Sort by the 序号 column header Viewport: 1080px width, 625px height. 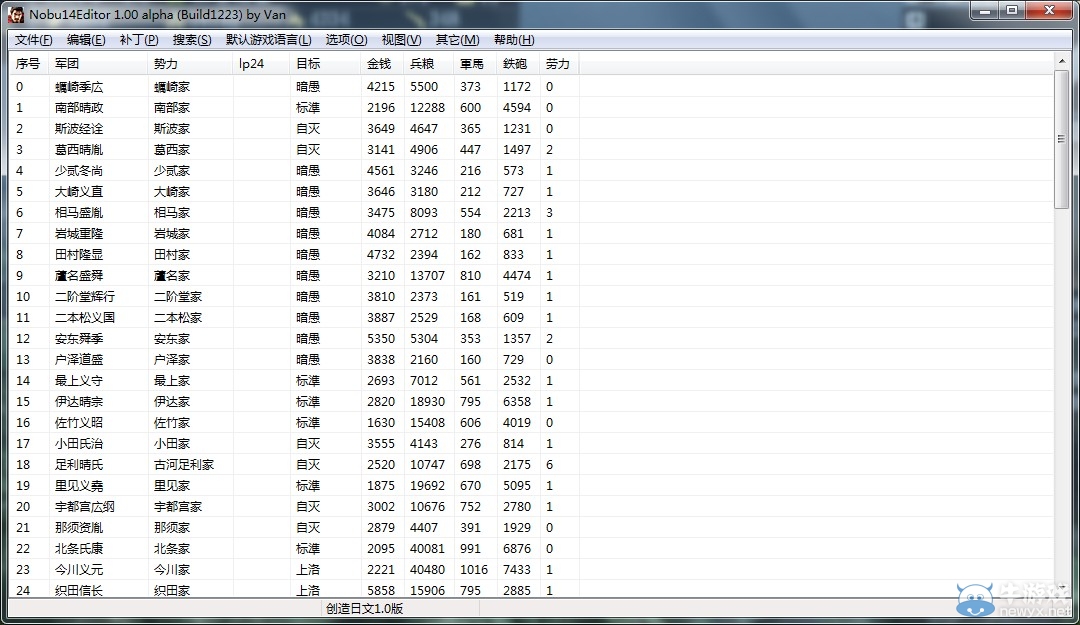pos(29,64)
